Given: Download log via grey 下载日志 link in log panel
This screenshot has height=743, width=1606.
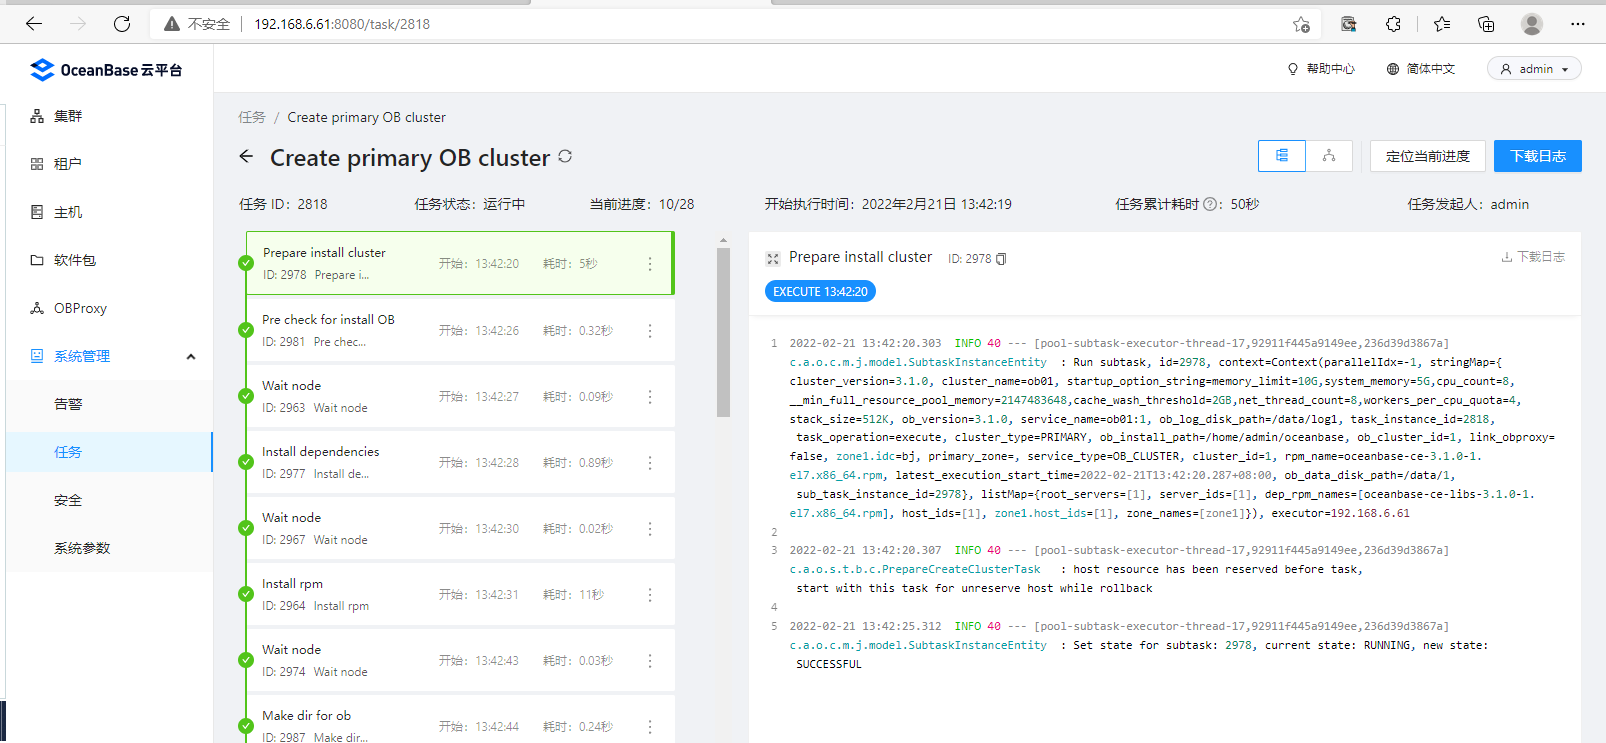Looking at the screenshot, I should (x=1533, y=257).
